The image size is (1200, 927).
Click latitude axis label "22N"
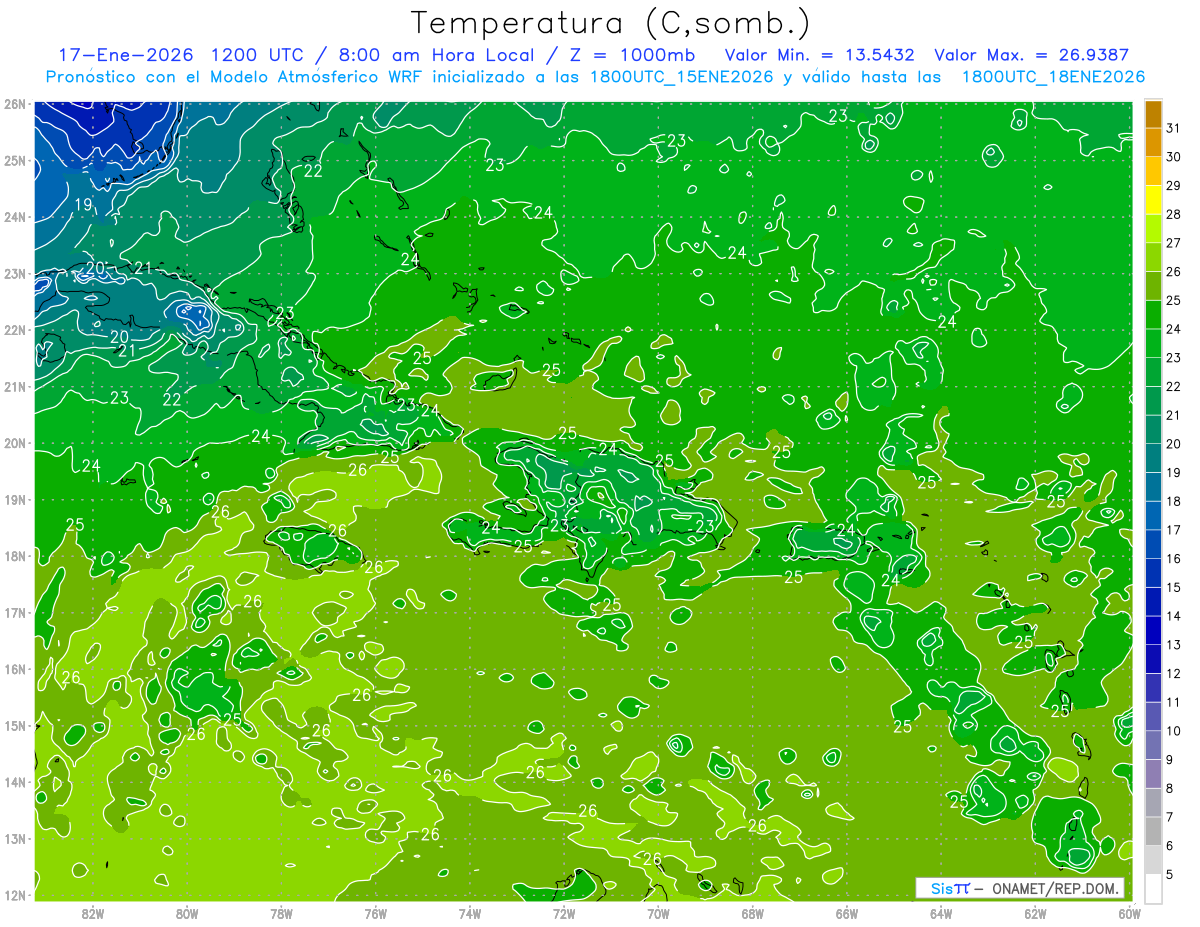[15, 330]
